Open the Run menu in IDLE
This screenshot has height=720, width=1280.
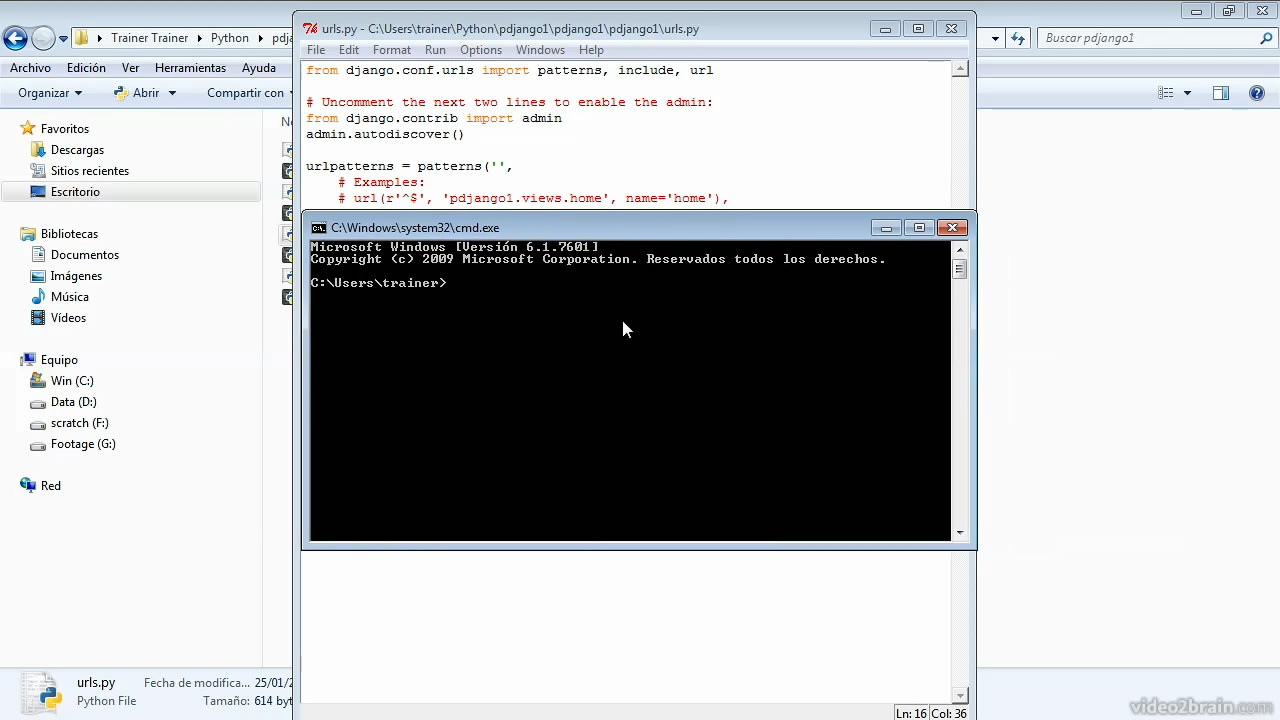(435, 50)
